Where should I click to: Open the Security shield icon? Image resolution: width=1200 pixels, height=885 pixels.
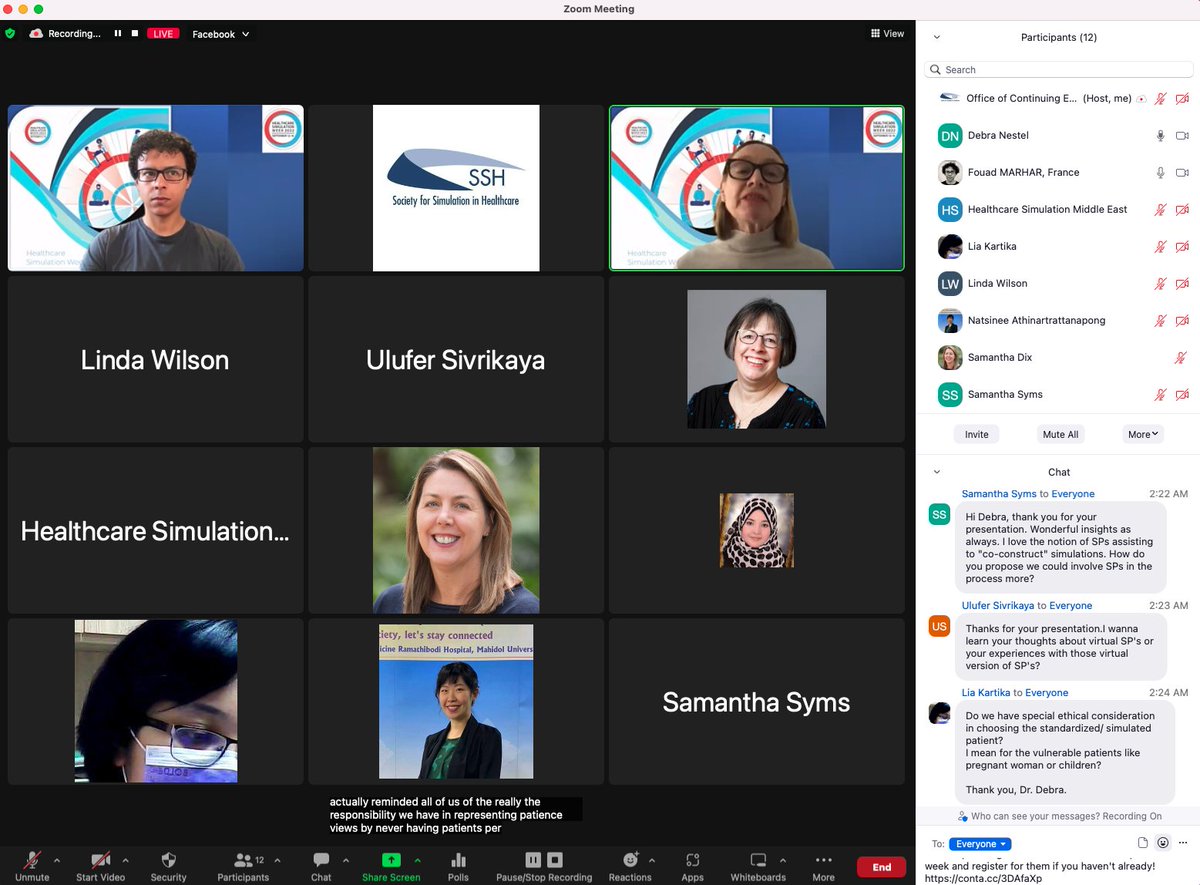tap(168, 860)
